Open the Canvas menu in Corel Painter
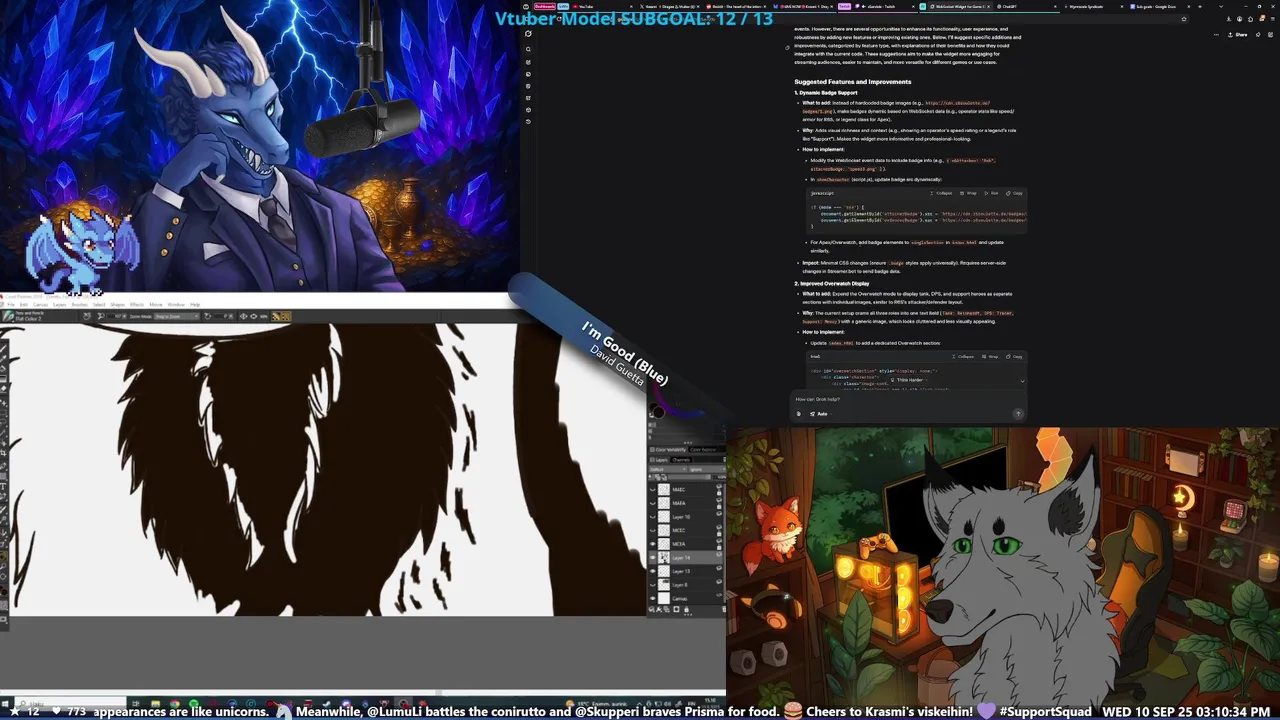The image size is (1280, 720). pyautogui.click(x=40, y=305)
